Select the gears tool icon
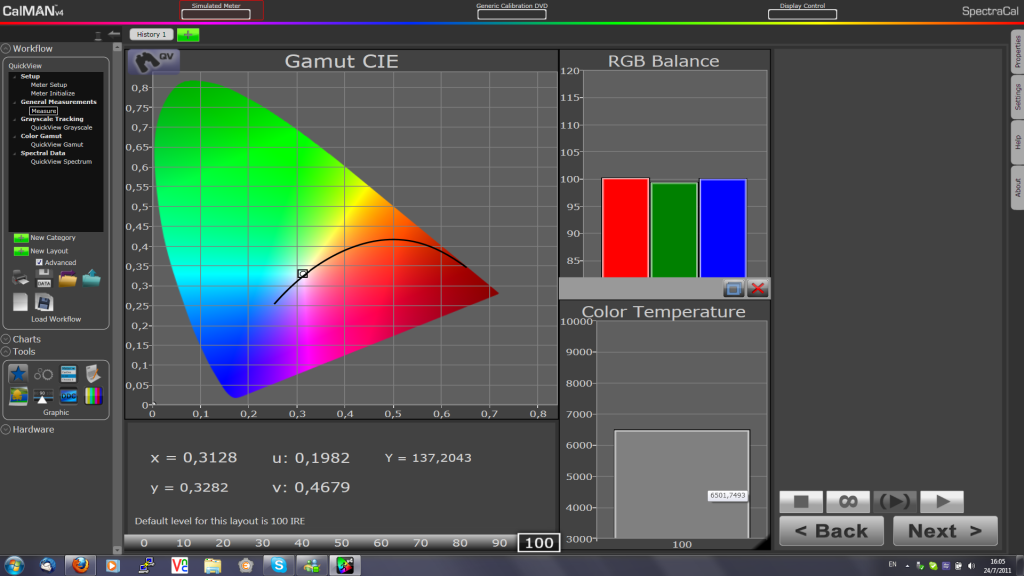This screenshot has height=576, width=1024. [44, 374]
